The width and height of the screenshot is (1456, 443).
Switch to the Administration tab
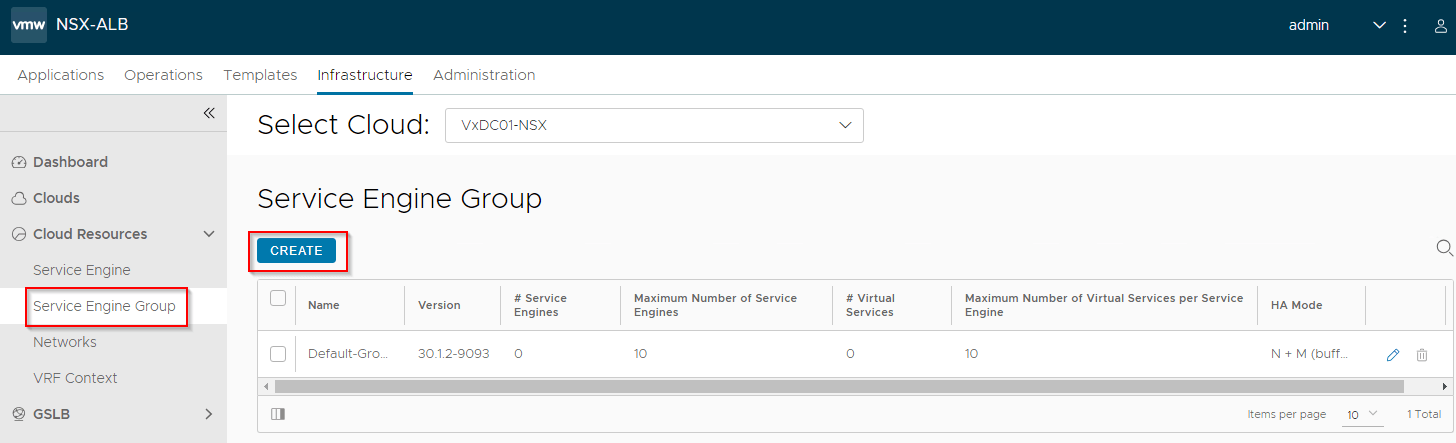pyautogui.click(x=484, y=75)
